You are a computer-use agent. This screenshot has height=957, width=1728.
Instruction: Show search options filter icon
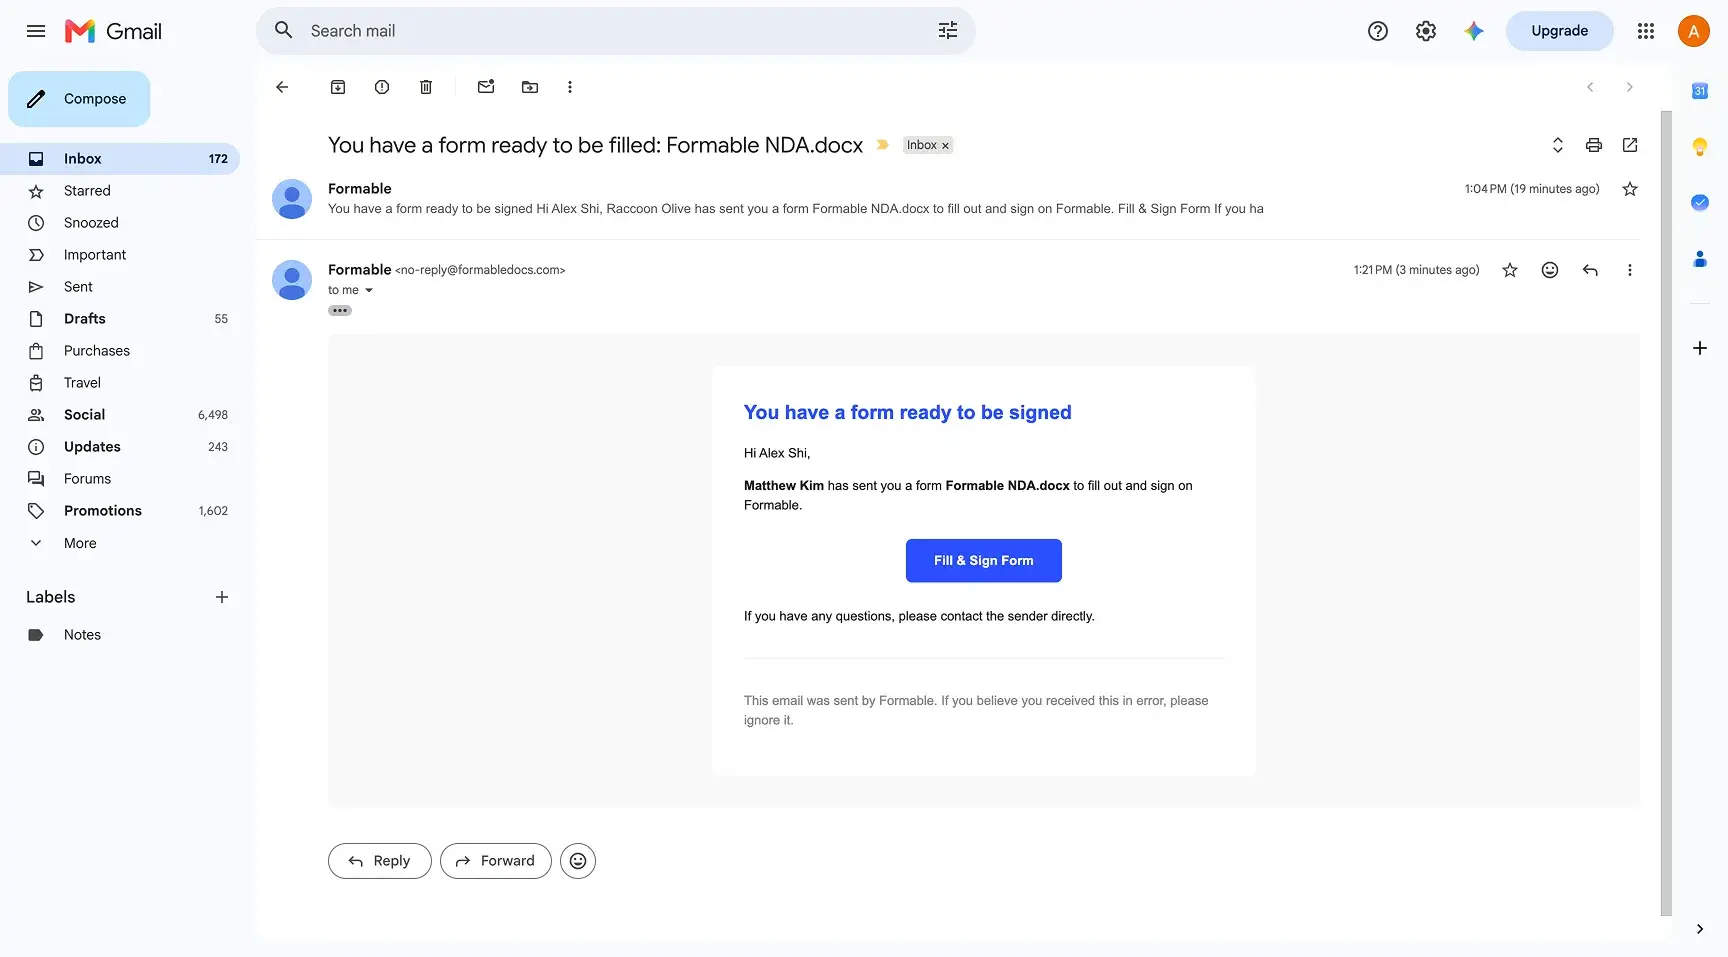click(948, 31)
